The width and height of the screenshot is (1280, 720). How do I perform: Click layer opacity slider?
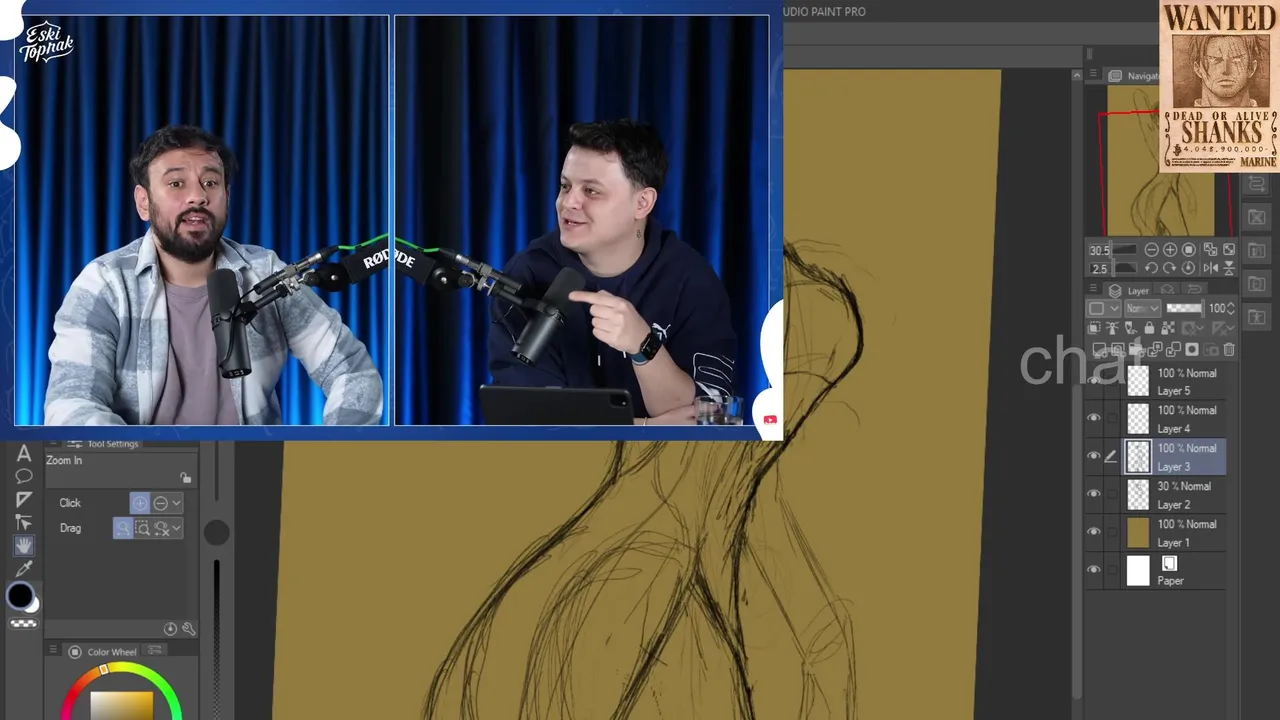pos(1186,308)
